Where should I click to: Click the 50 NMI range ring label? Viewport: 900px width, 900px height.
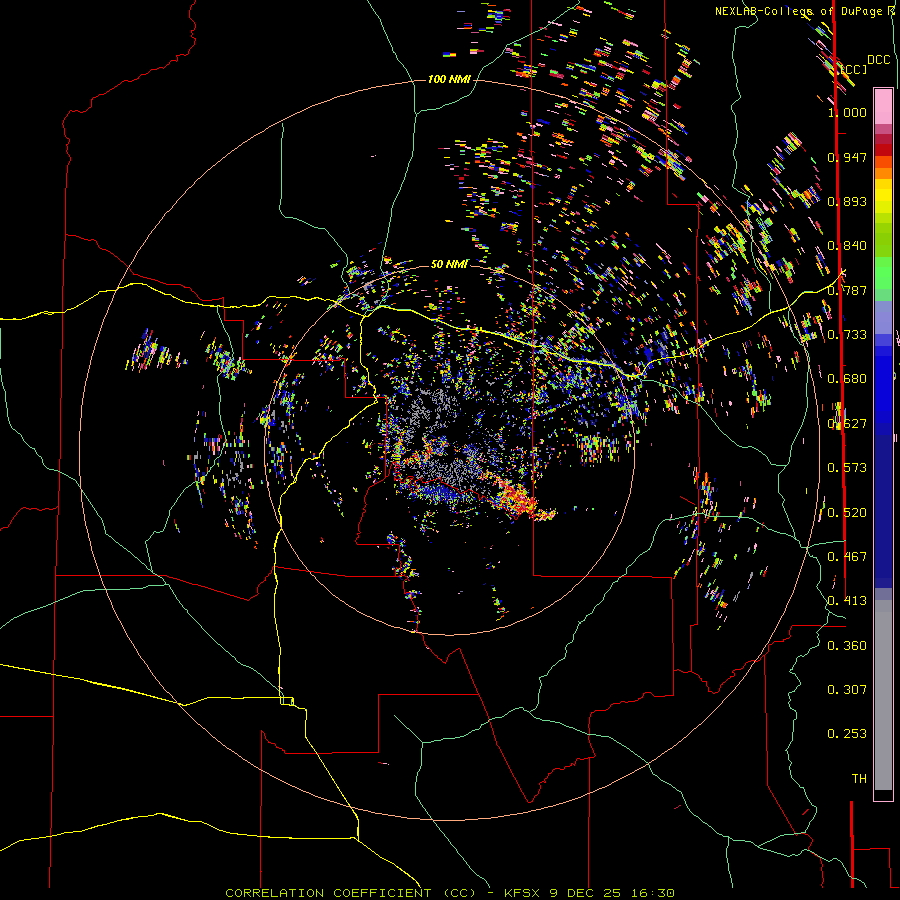click(449, 264)
